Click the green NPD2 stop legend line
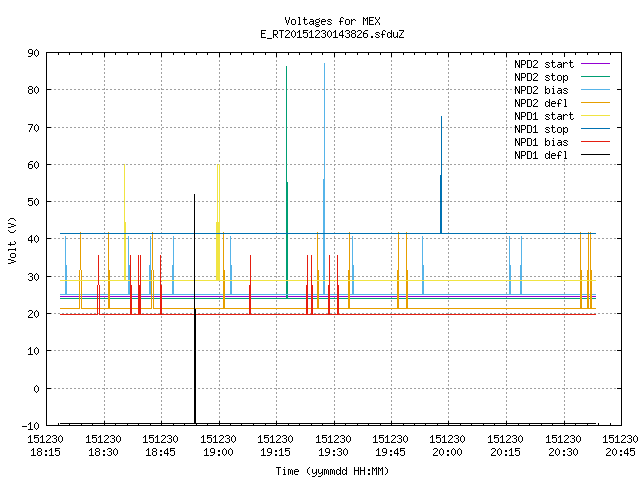640x480 pixels. coord(595,77)
